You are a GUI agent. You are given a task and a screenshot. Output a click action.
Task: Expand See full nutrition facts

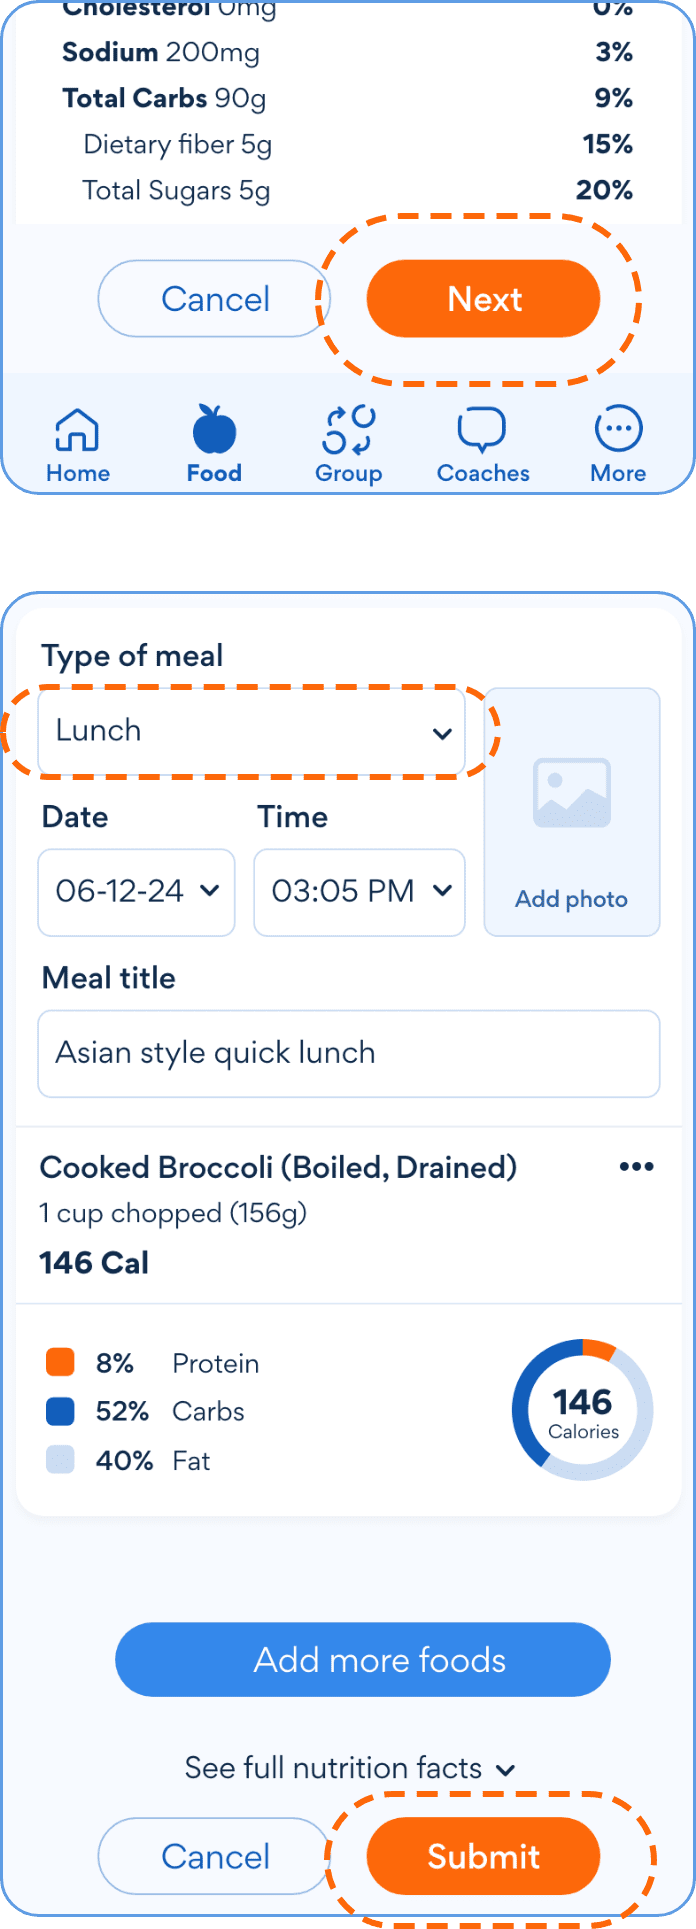(349, 1768)
